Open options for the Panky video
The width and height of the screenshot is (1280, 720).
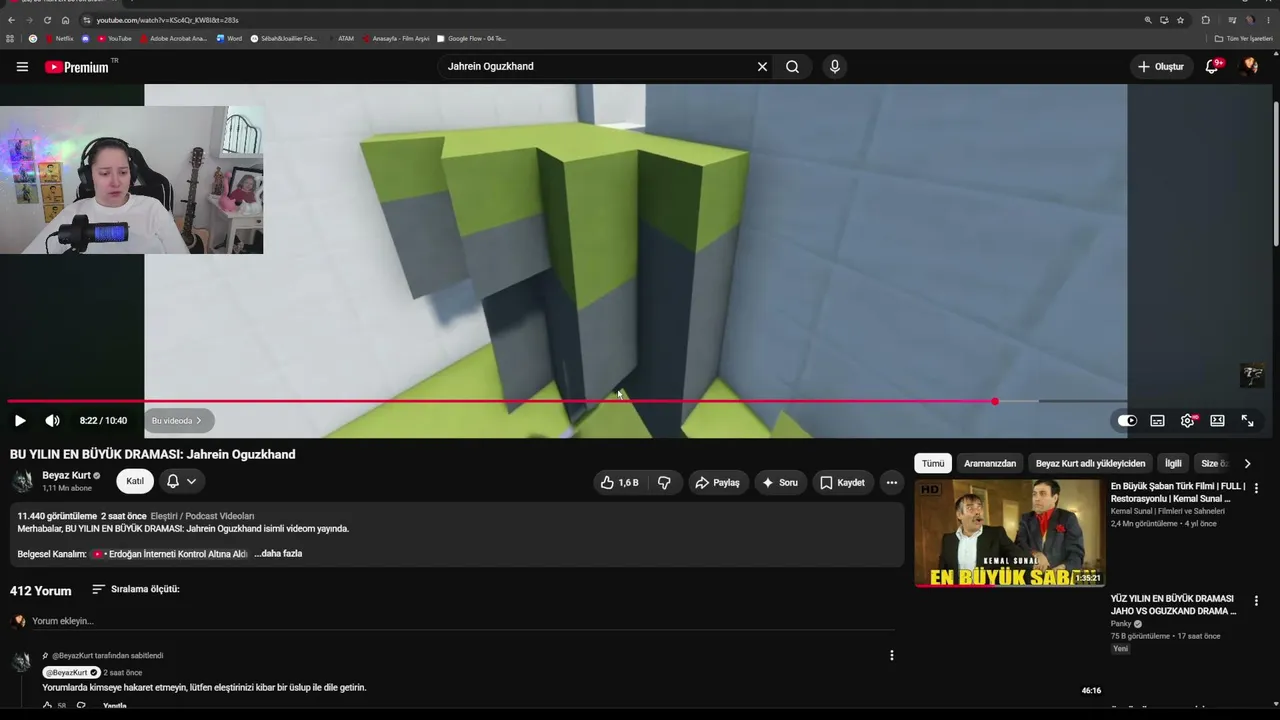[1256, 601]
